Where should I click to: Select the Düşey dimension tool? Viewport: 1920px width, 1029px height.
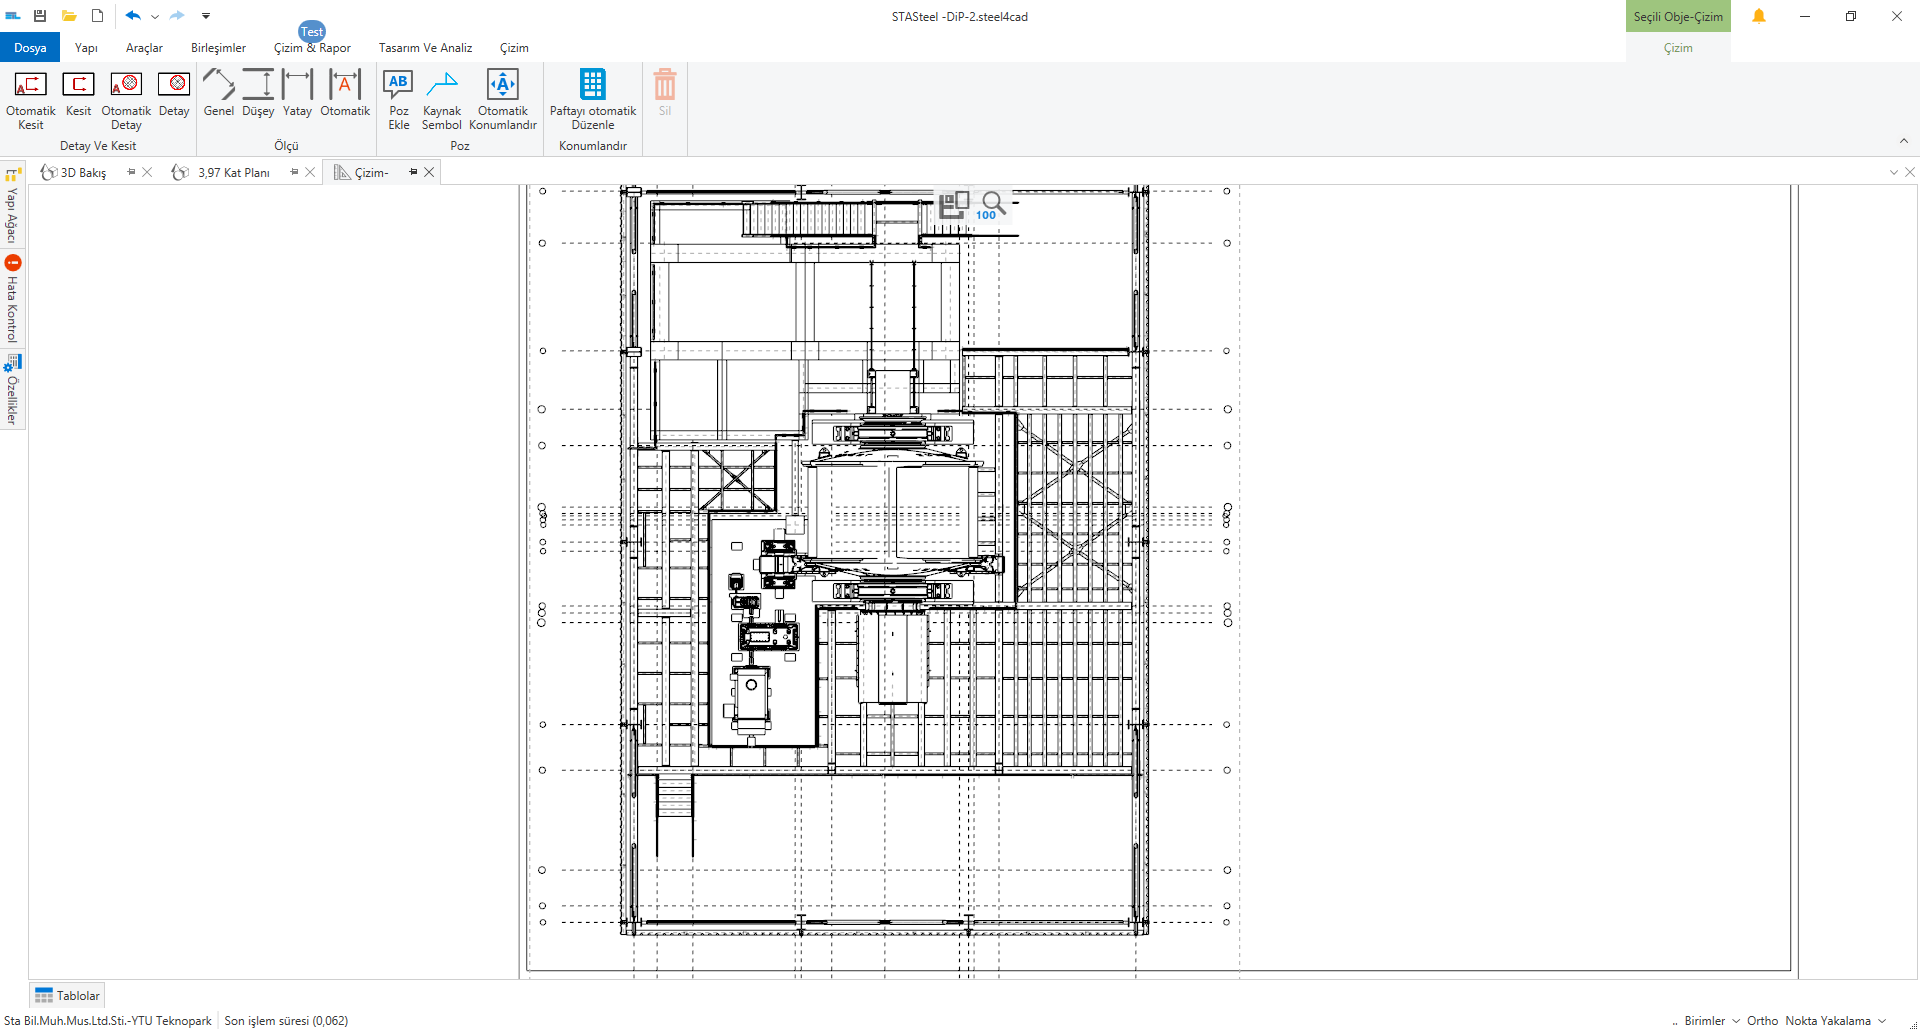click(258, 86)
